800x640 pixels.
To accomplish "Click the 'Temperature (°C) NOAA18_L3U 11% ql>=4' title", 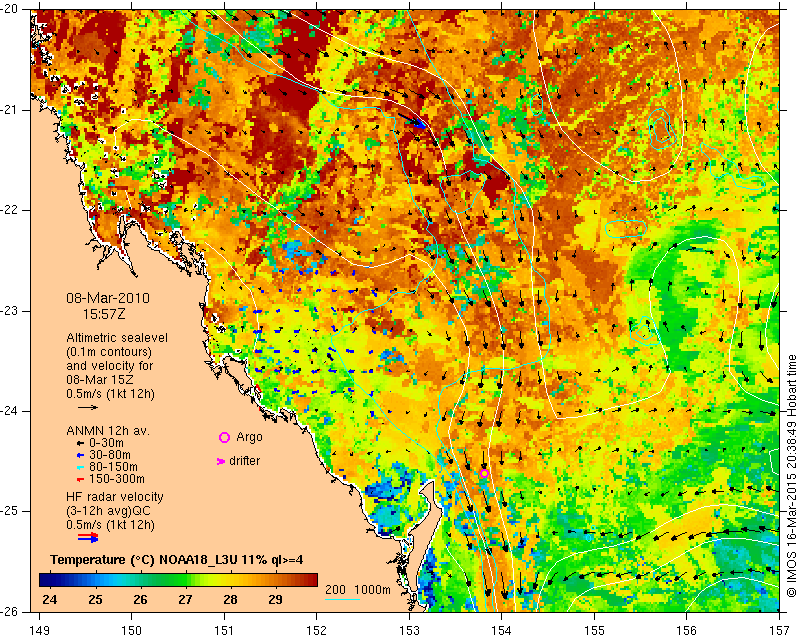I will click(177, 560).
